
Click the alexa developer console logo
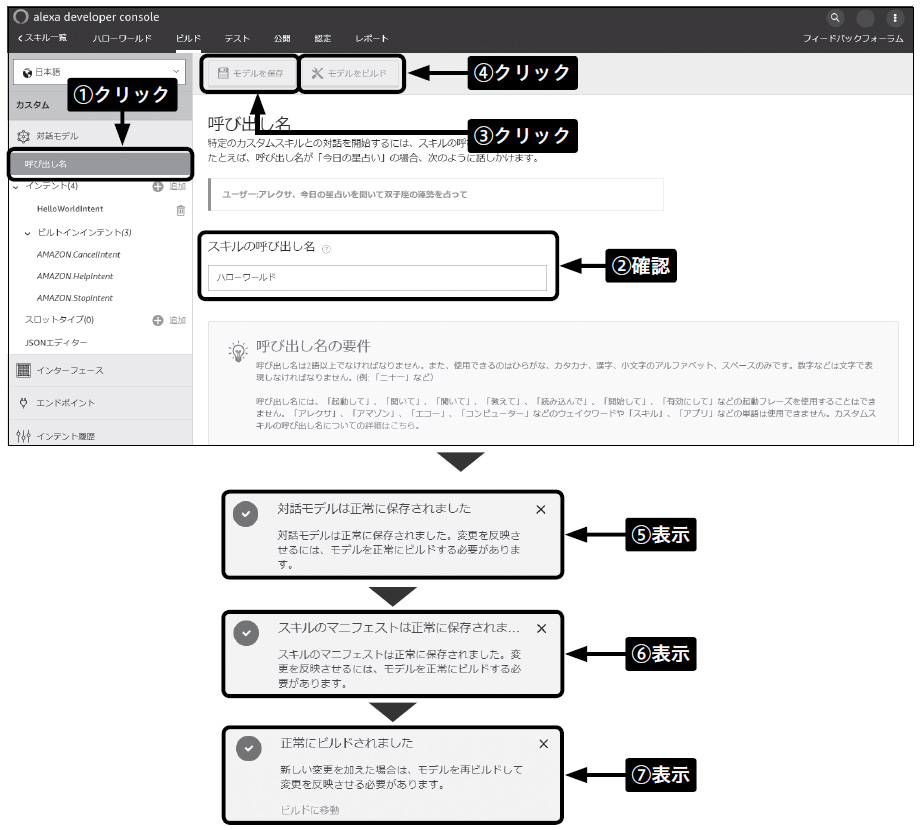(x=21, y=16)
